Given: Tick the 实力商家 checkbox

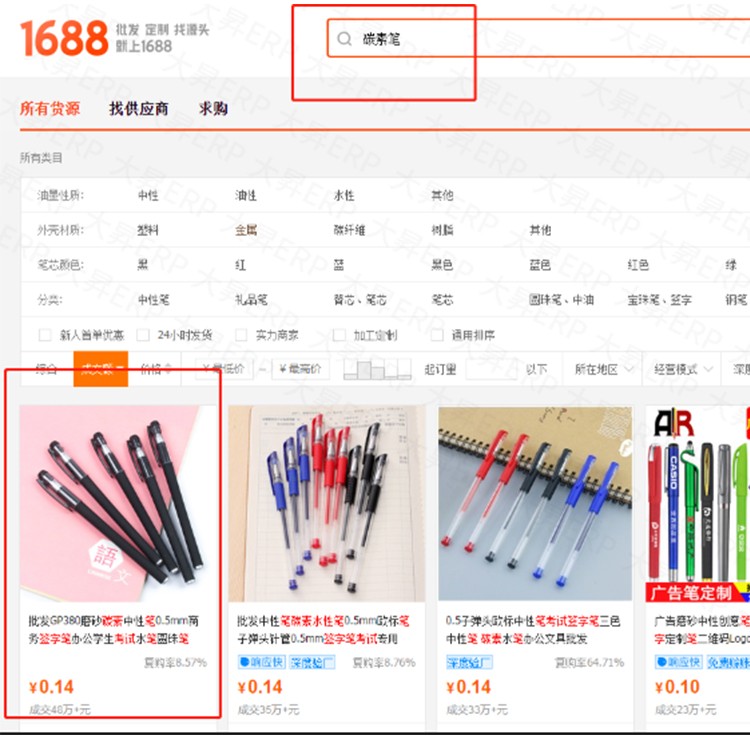Looking at the screenshot, I should coord(241,335).
